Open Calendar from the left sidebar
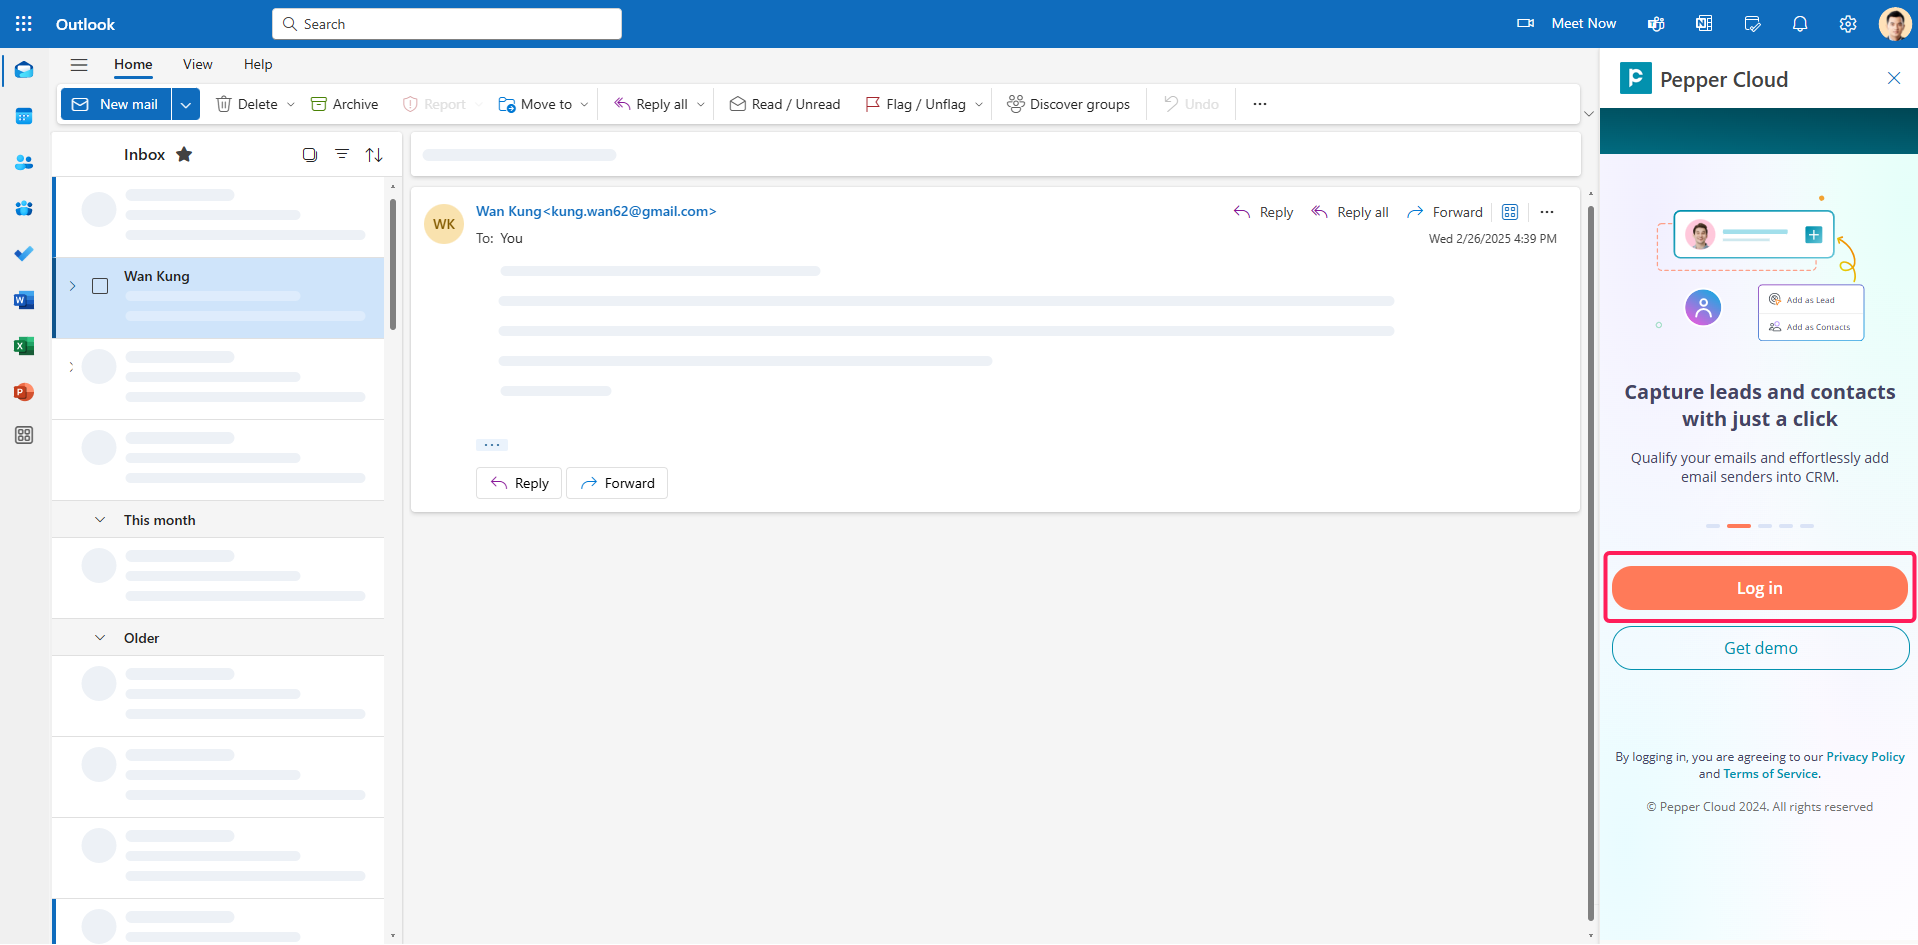1918x945 pixels. 24,116
